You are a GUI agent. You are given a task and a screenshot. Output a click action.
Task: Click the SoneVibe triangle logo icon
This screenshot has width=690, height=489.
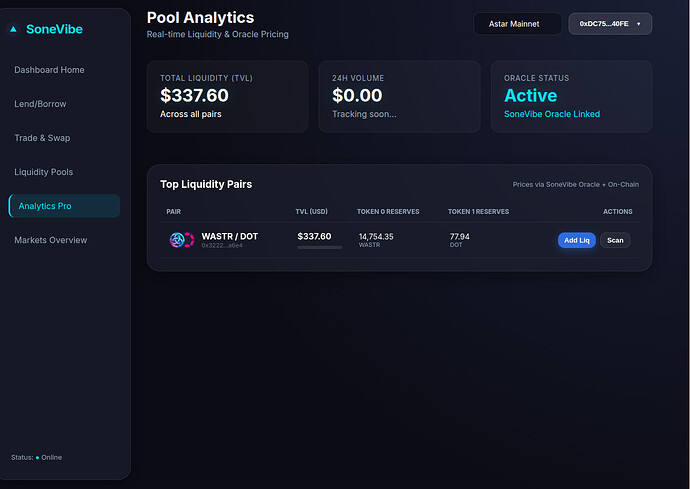tap(13, 29)
